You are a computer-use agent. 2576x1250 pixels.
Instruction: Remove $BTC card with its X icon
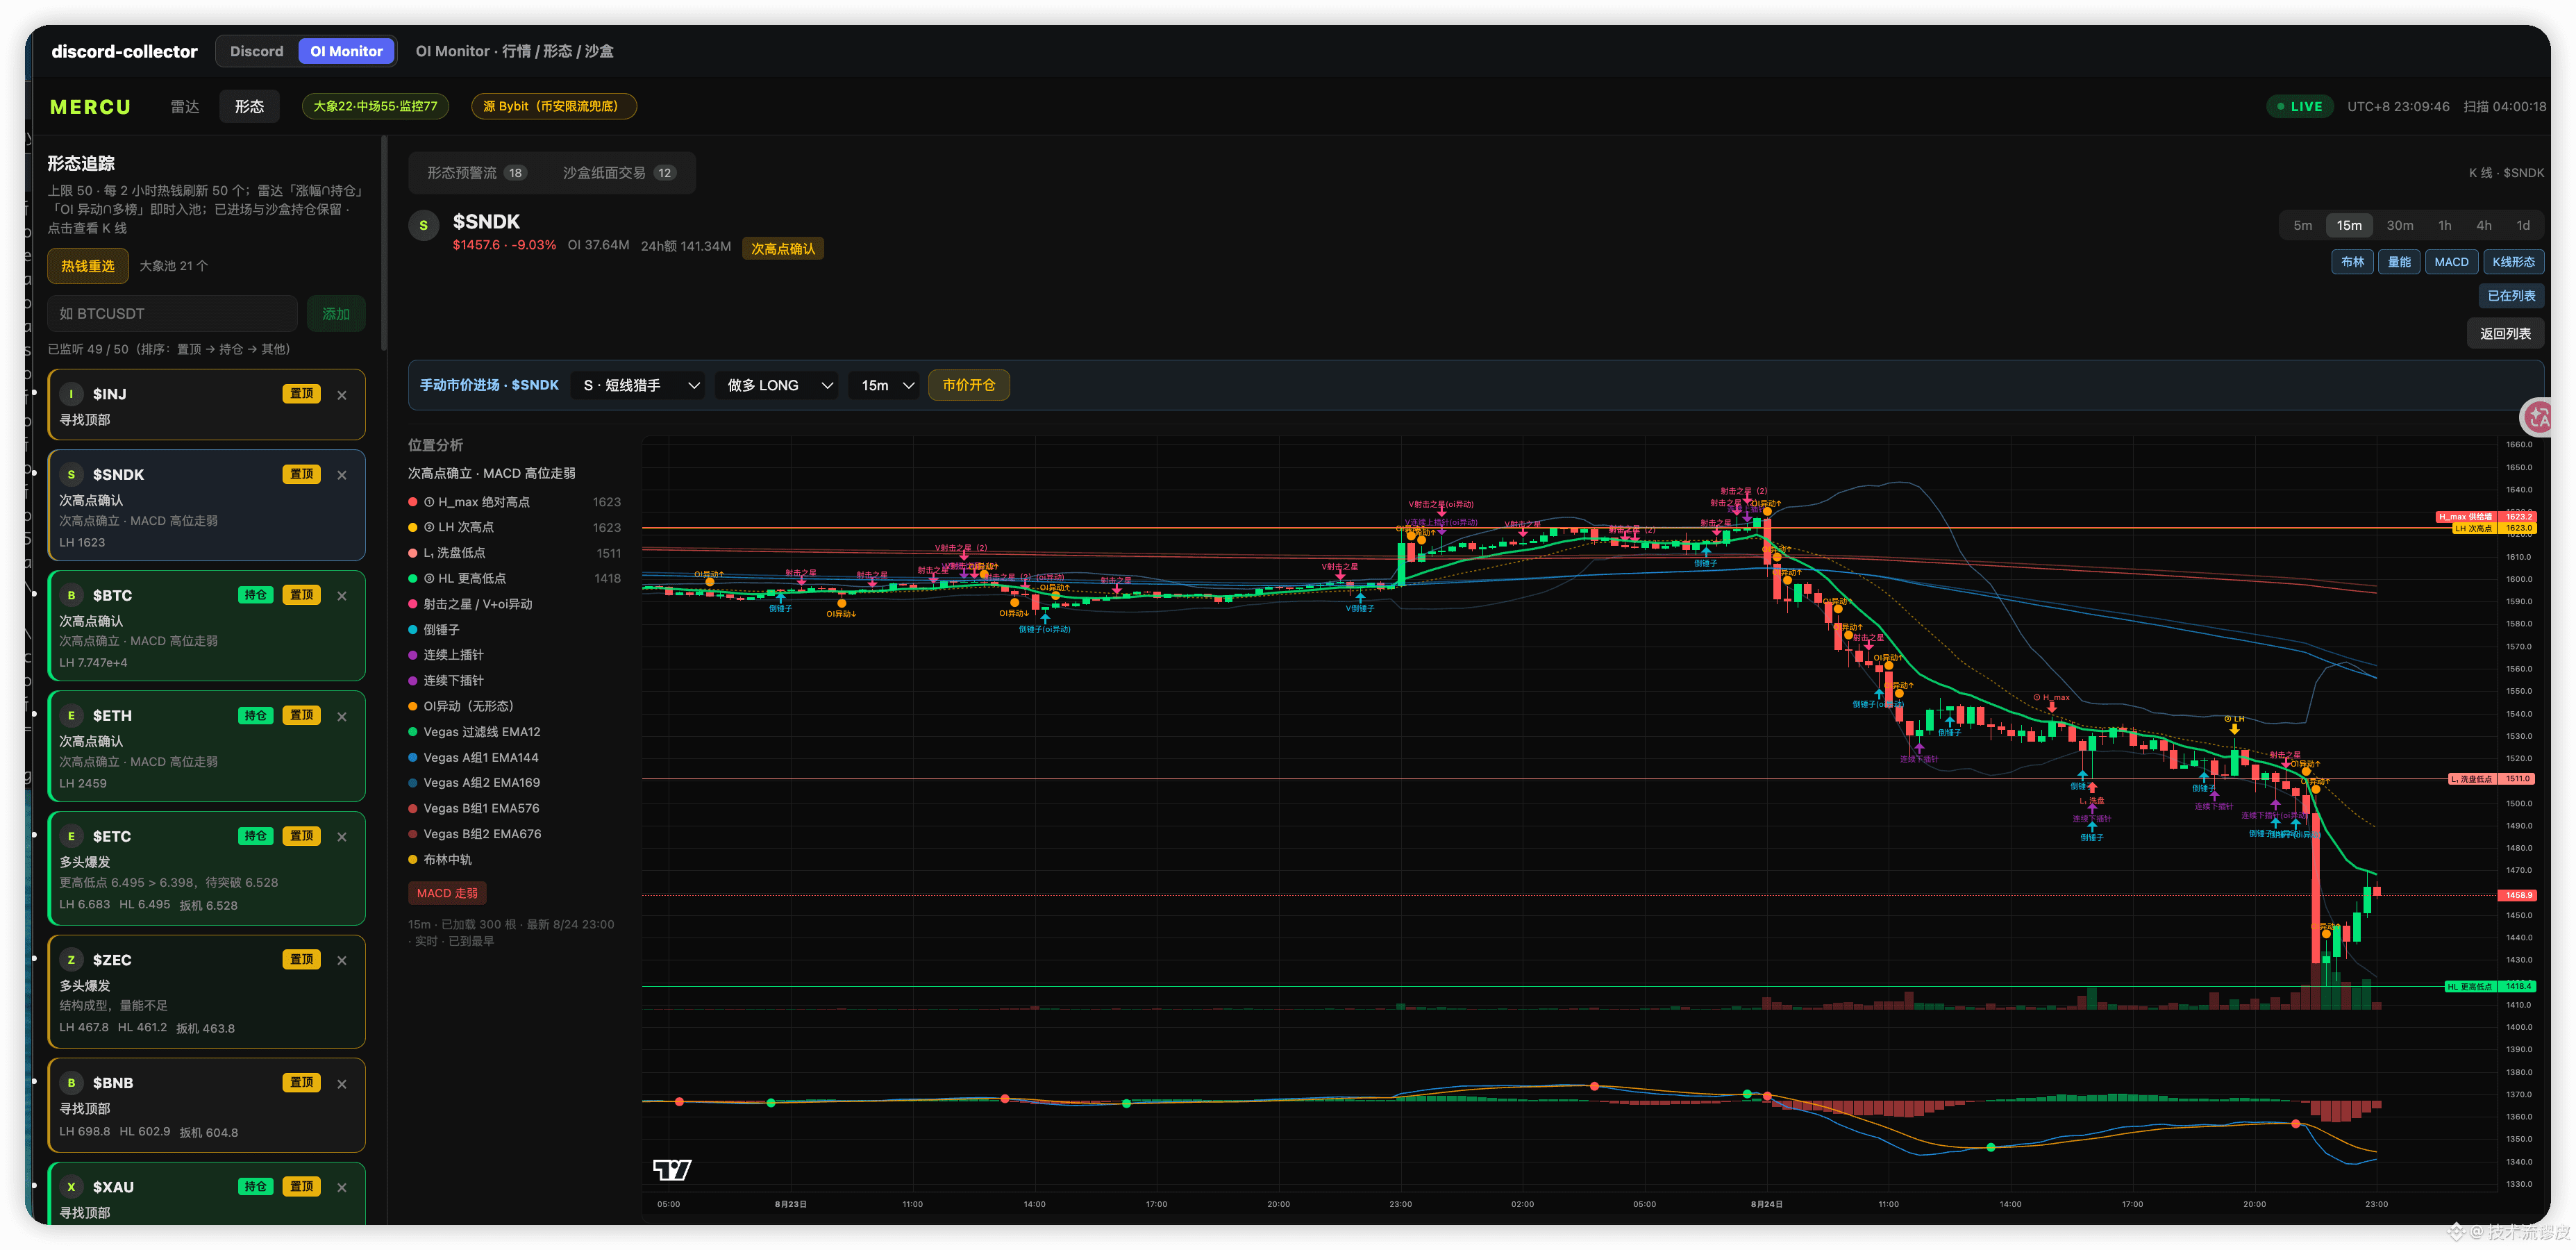[x=342, y=596]
